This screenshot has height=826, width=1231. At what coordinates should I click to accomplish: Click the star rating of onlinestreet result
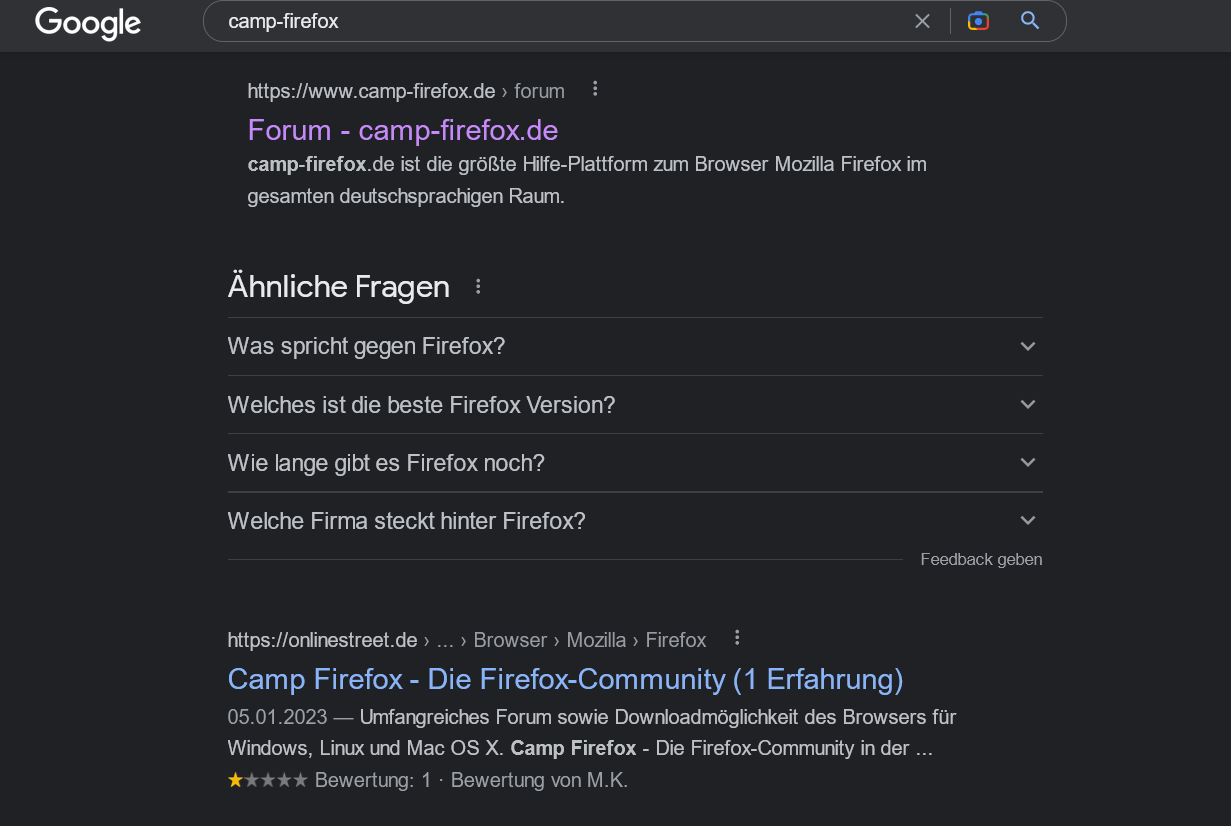(x=268, y=780)
